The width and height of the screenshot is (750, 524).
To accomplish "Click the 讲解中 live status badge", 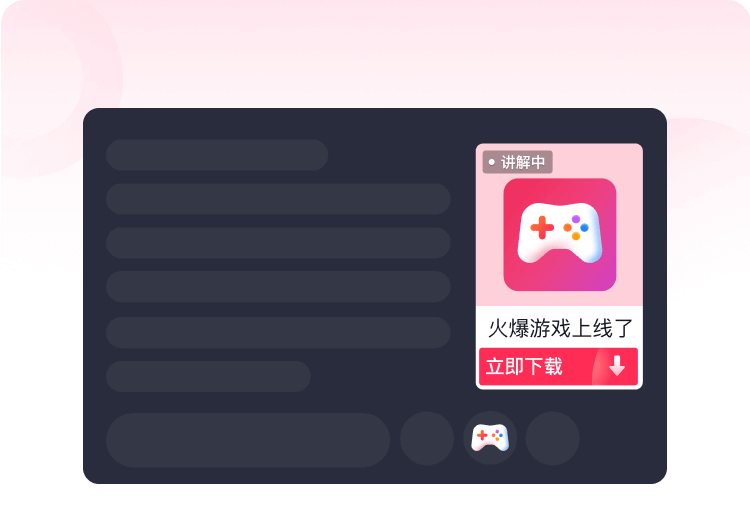I will tap(518, 162).
